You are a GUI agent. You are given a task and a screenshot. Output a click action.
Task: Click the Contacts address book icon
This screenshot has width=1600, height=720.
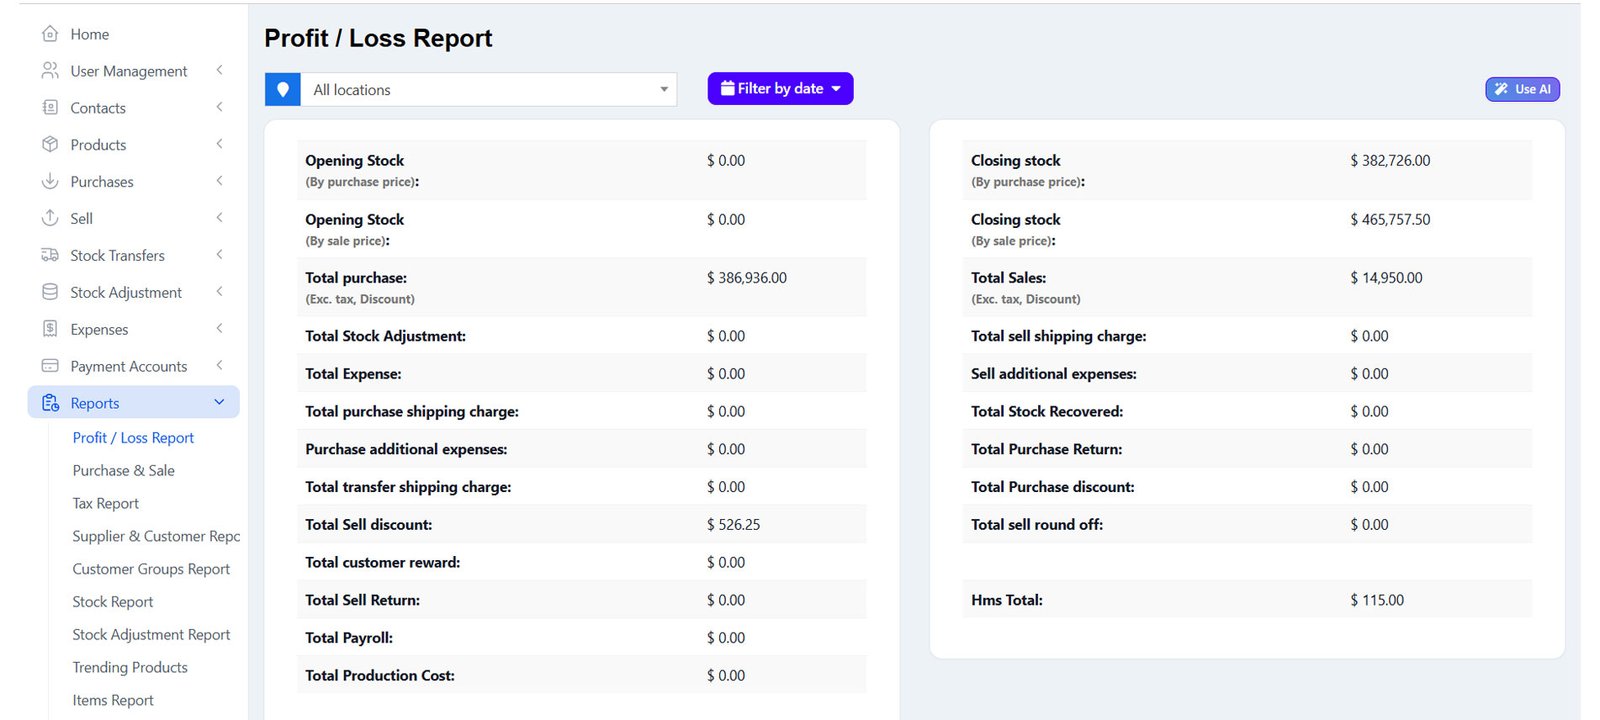[50, 108]
